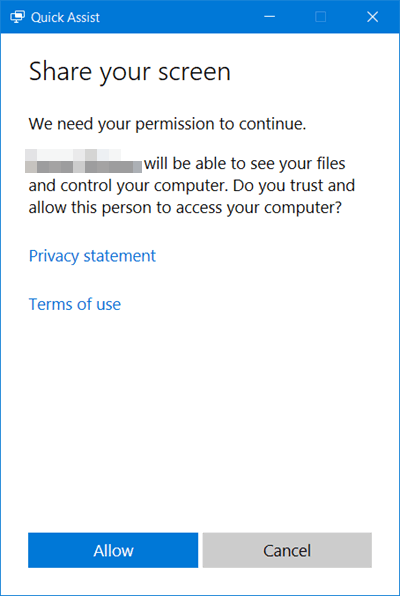Click the 'will be able to see your files' text
This screenshot has height=596, width=400.
pyautogui.click(x=245, y=164)
